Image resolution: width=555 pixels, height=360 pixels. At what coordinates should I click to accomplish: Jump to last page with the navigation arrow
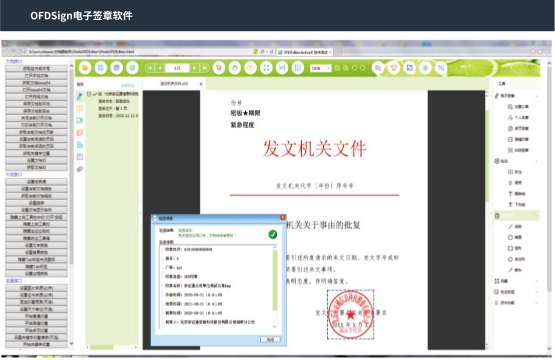click(205, 68)
